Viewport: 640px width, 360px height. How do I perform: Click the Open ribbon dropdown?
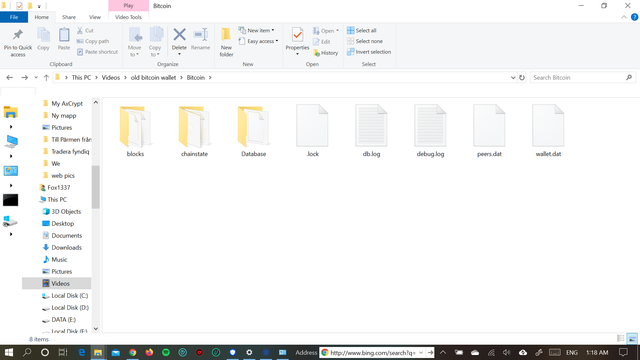click(x=326, y=31)
